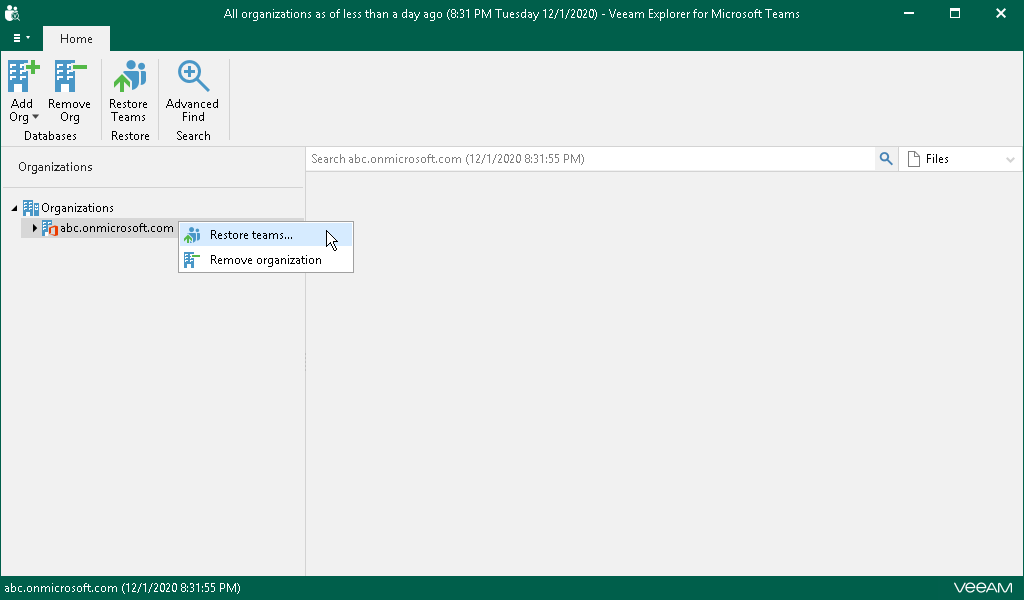Click the Add Org ribbon icon

[23, 77]
